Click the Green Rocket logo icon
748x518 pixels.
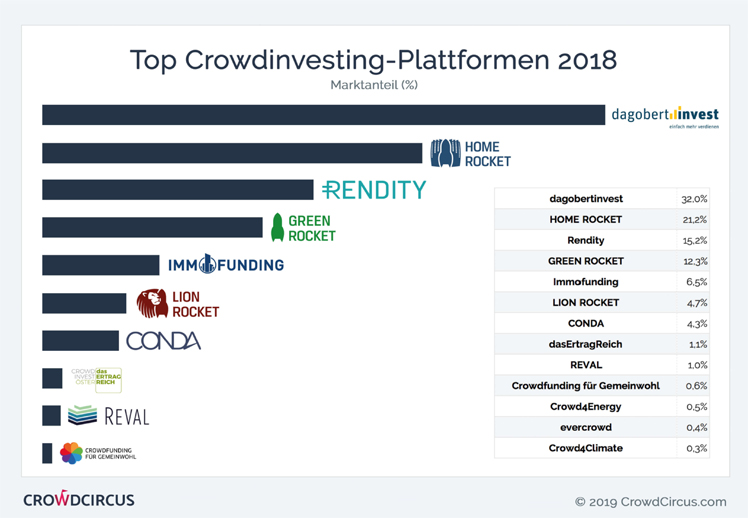[278, 227]
